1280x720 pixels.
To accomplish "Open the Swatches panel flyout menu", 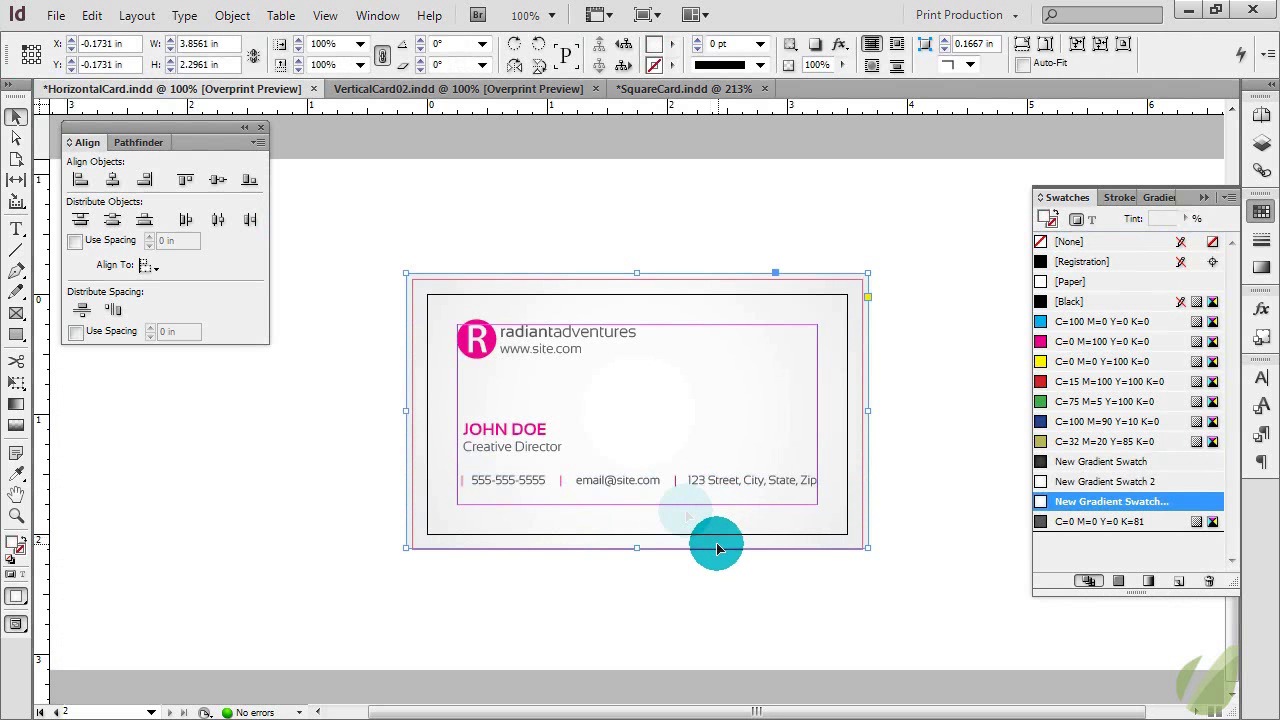I will pos(1229,197).
